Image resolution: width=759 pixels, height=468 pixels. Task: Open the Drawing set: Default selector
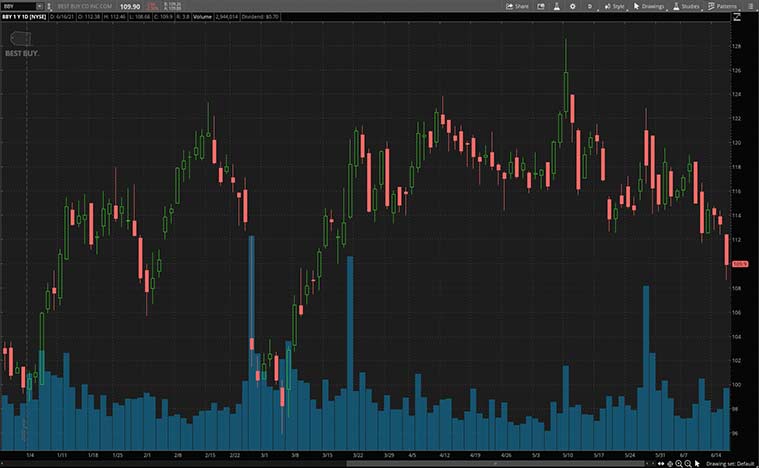[729, 463]
